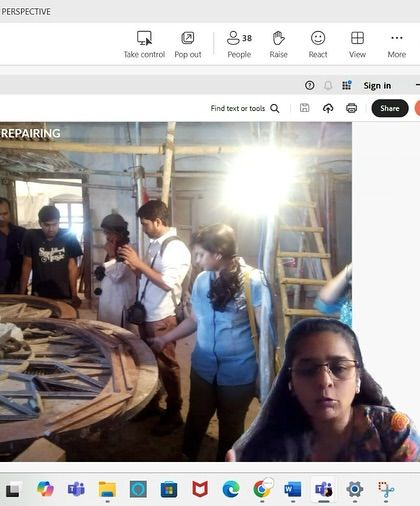
Task: Click the Acrobat help question mark icon
Action: tap(309, 86)
